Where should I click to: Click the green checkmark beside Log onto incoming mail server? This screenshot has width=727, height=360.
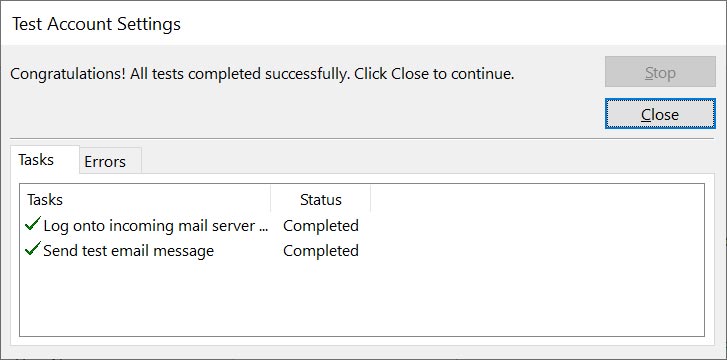coord(33,225)
